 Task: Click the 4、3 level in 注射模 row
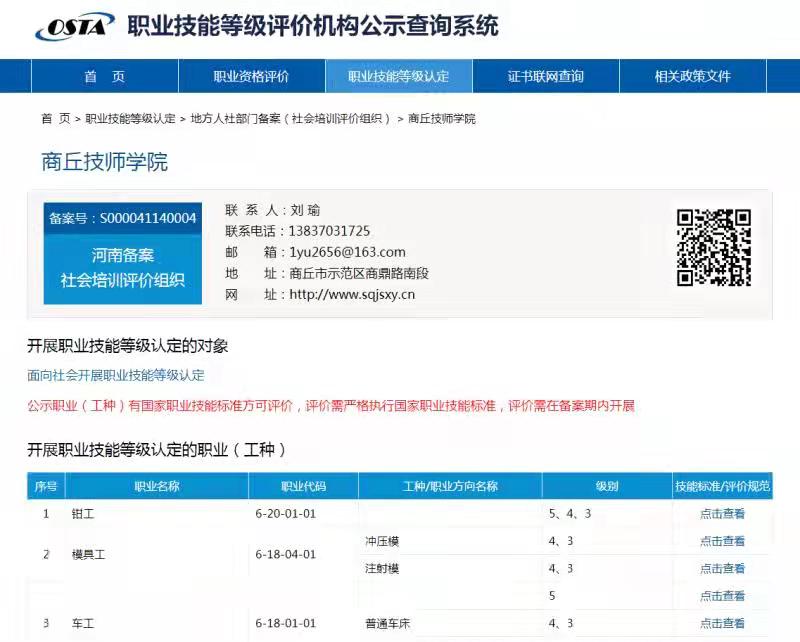tap(561, 569)
